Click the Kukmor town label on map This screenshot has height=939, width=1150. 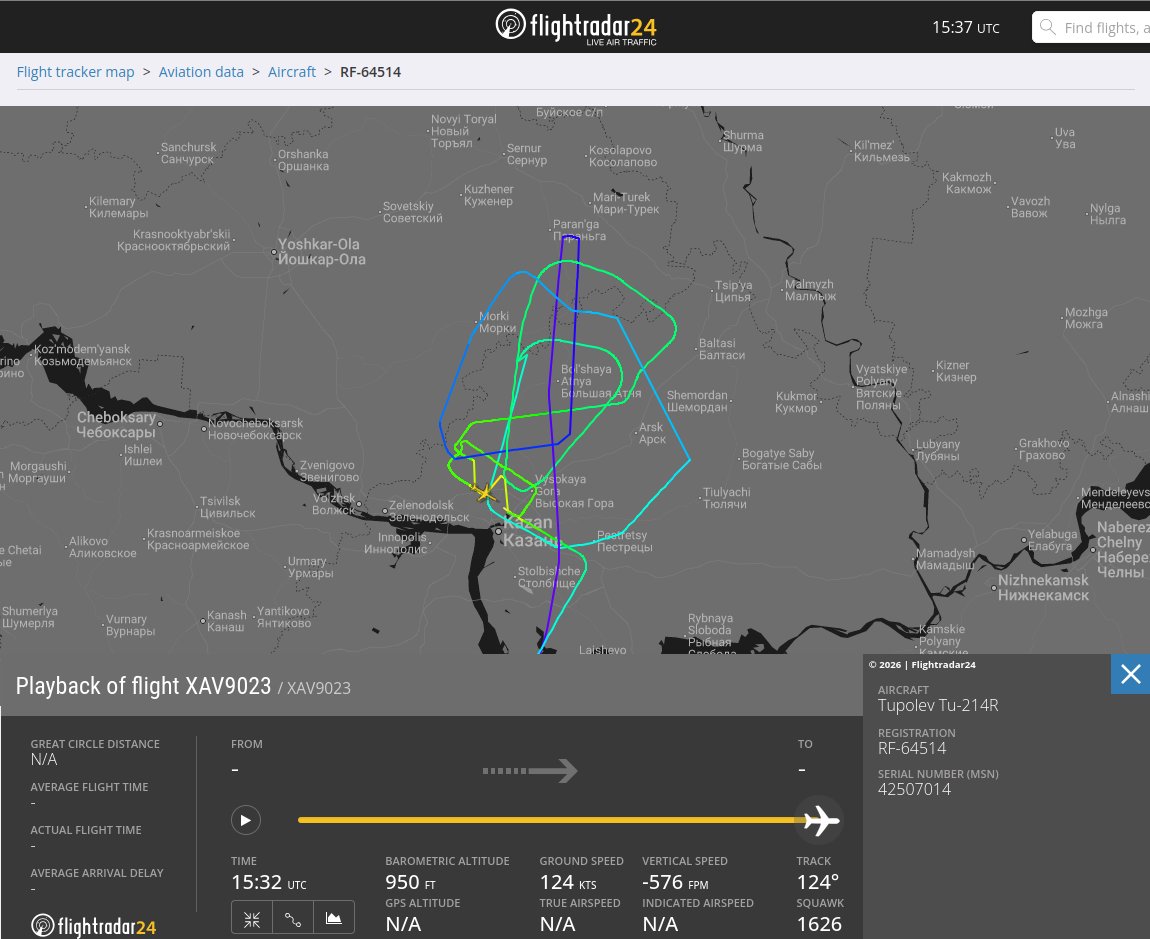[x=796, y=402]
